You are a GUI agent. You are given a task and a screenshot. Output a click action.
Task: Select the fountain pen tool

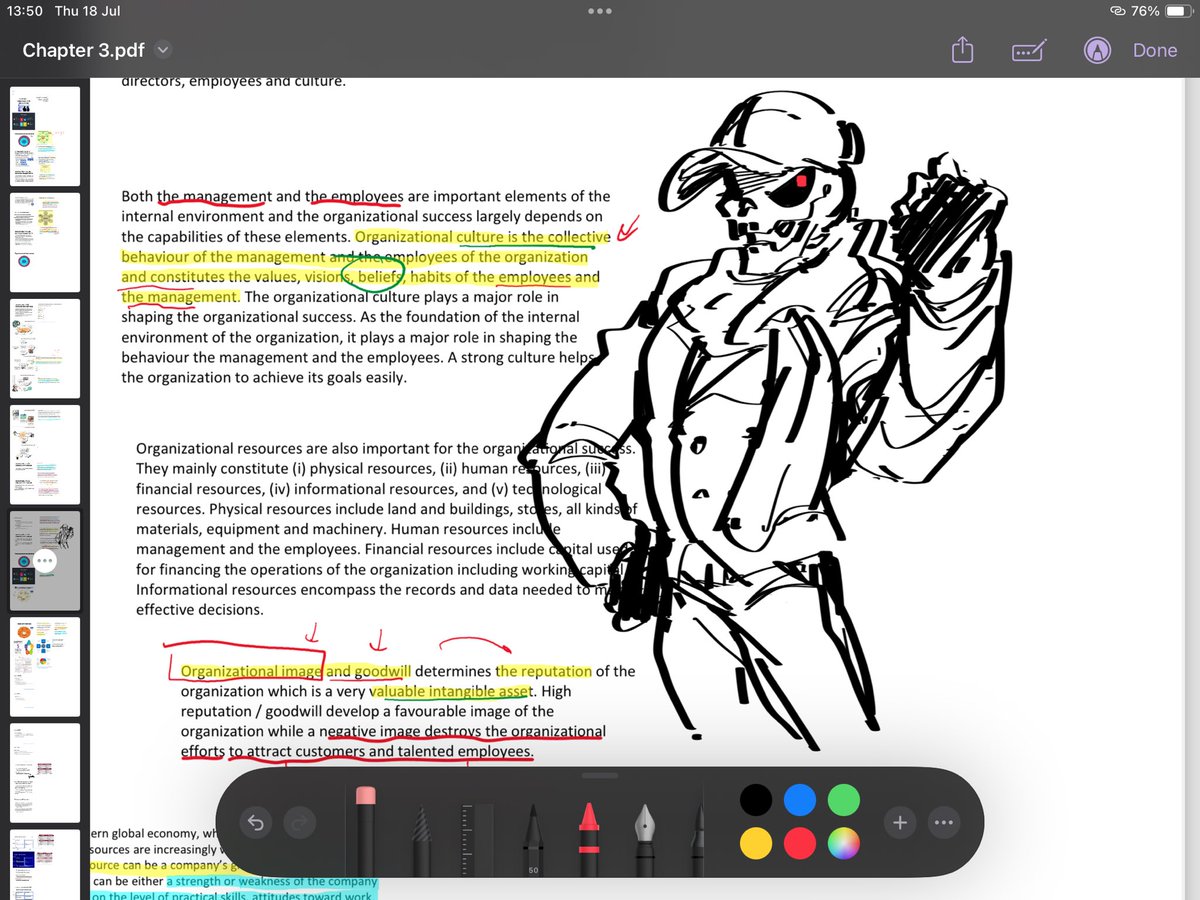[x=644, y=840]
